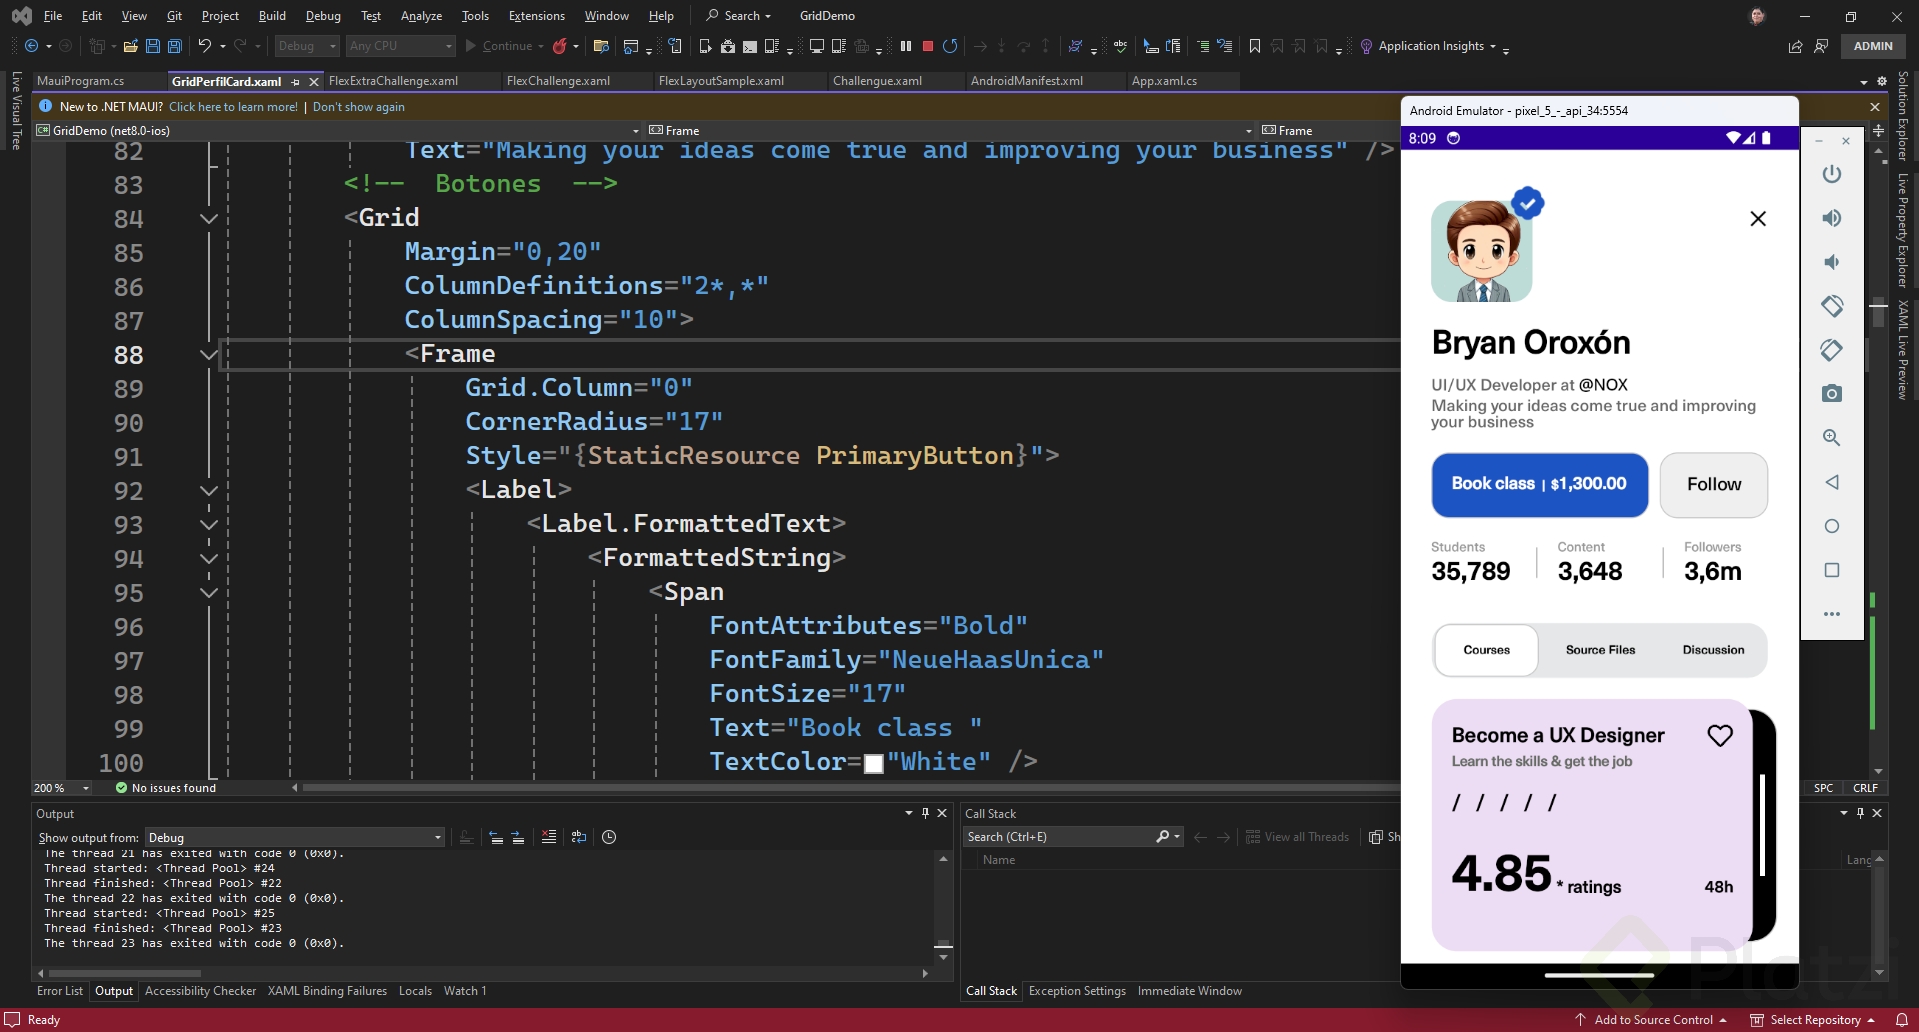
Task: Open the 'Show output from' Debug dropdown
Action: pyautogui.click(x=294, y=837)
